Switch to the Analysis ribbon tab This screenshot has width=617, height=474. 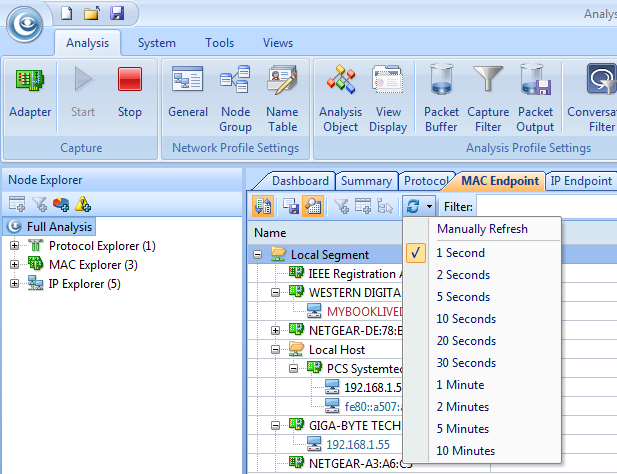87,43
